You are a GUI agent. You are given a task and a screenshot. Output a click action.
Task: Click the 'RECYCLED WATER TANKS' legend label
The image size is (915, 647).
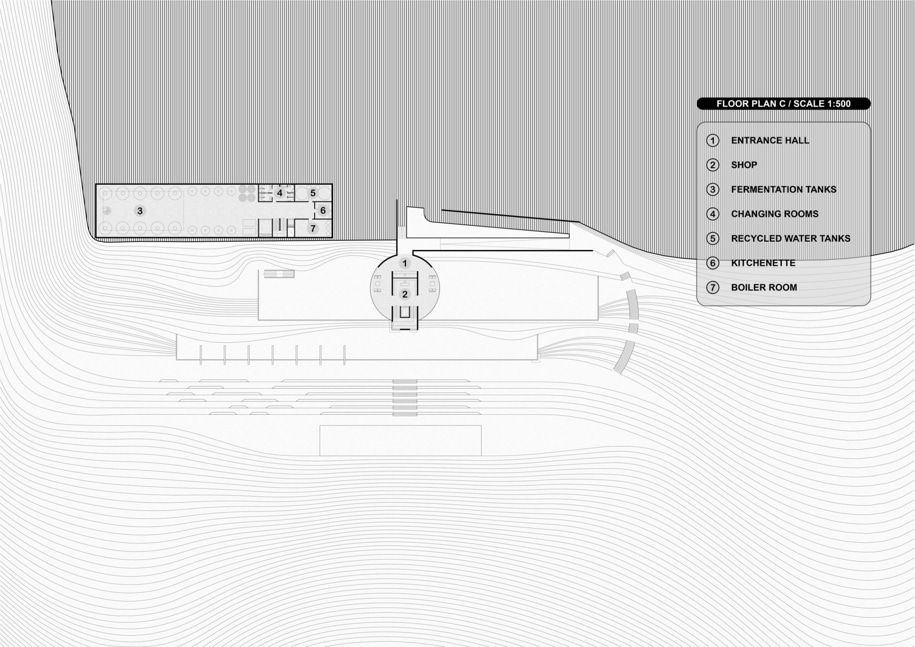point(790,239)
